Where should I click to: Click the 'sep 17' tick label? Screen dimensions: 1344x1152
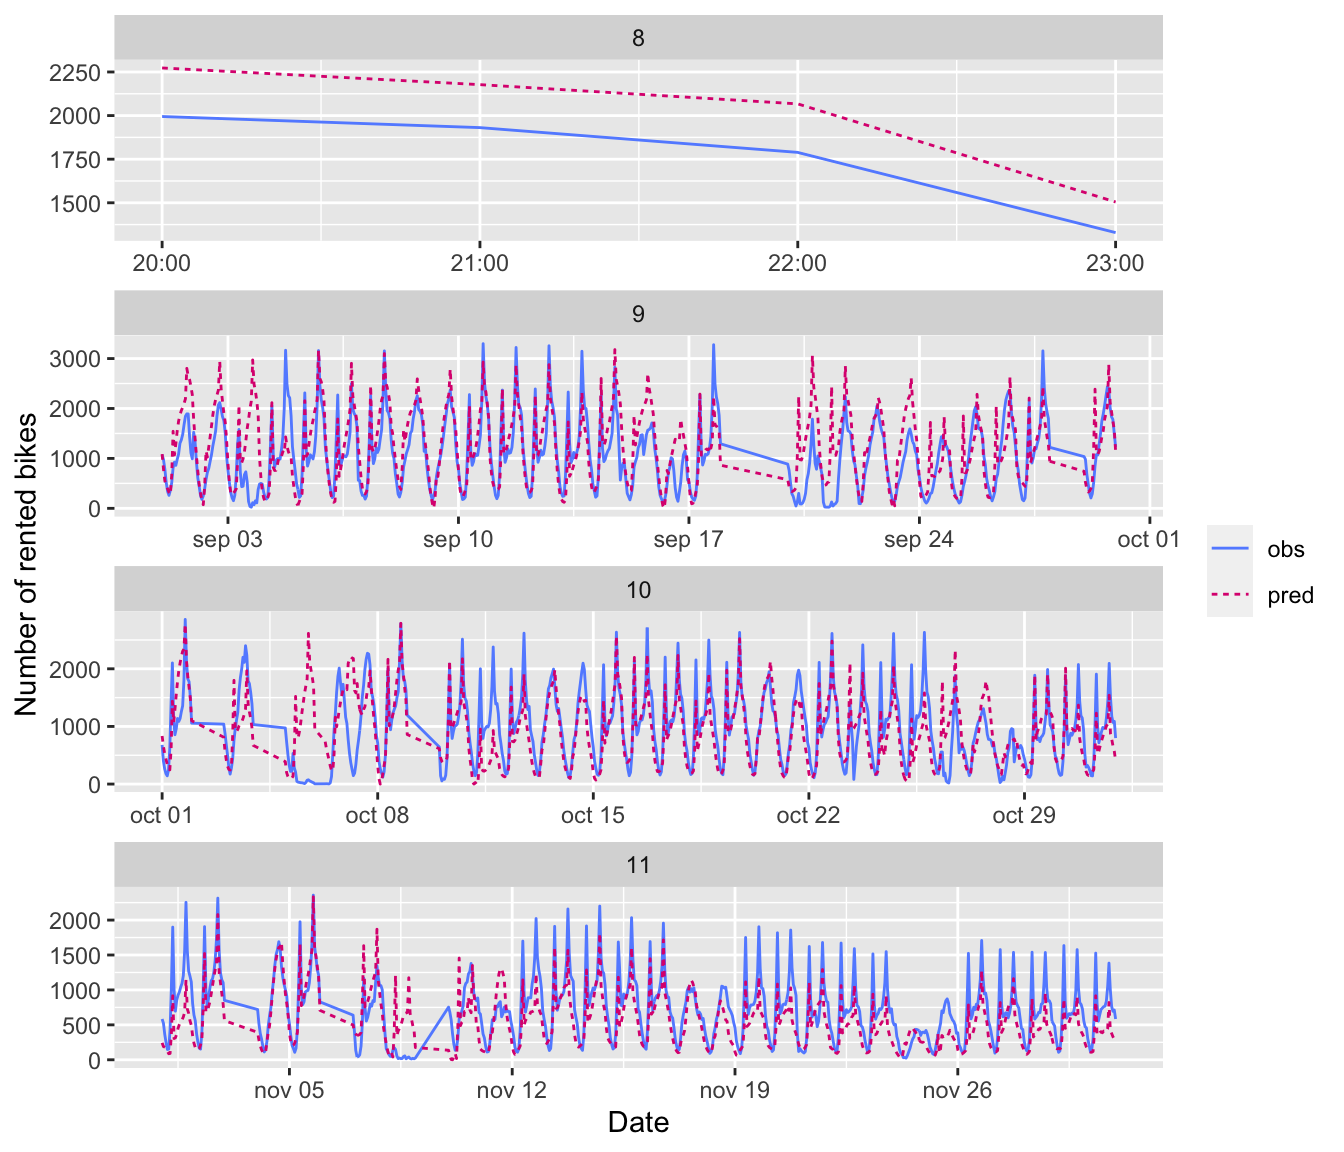pos(688,540)
